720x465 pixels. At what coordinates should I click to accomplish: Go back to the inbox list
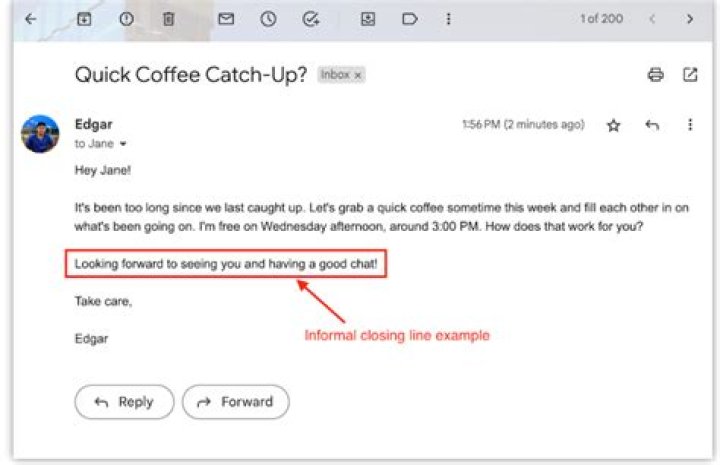(x=31, y=19)
